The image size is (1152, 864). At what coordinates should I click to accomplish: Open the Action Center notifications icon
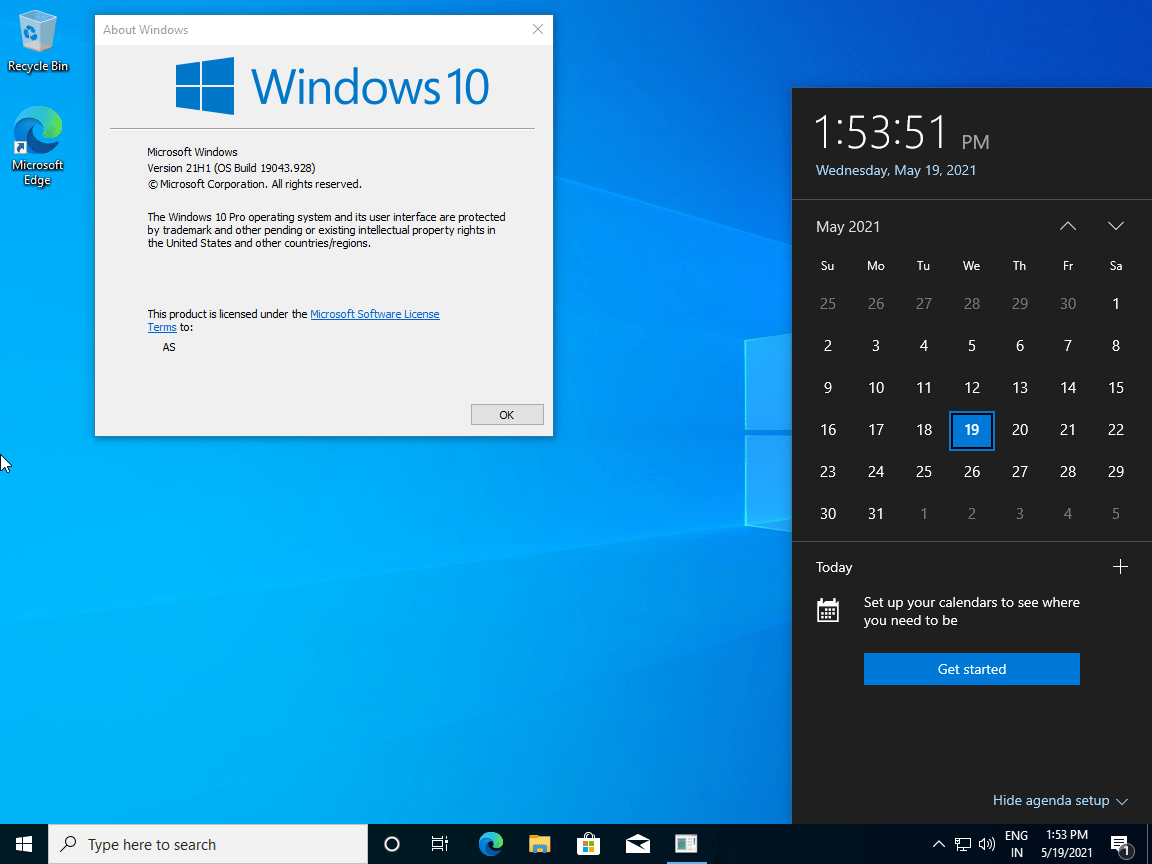(x=1120, y=844)
